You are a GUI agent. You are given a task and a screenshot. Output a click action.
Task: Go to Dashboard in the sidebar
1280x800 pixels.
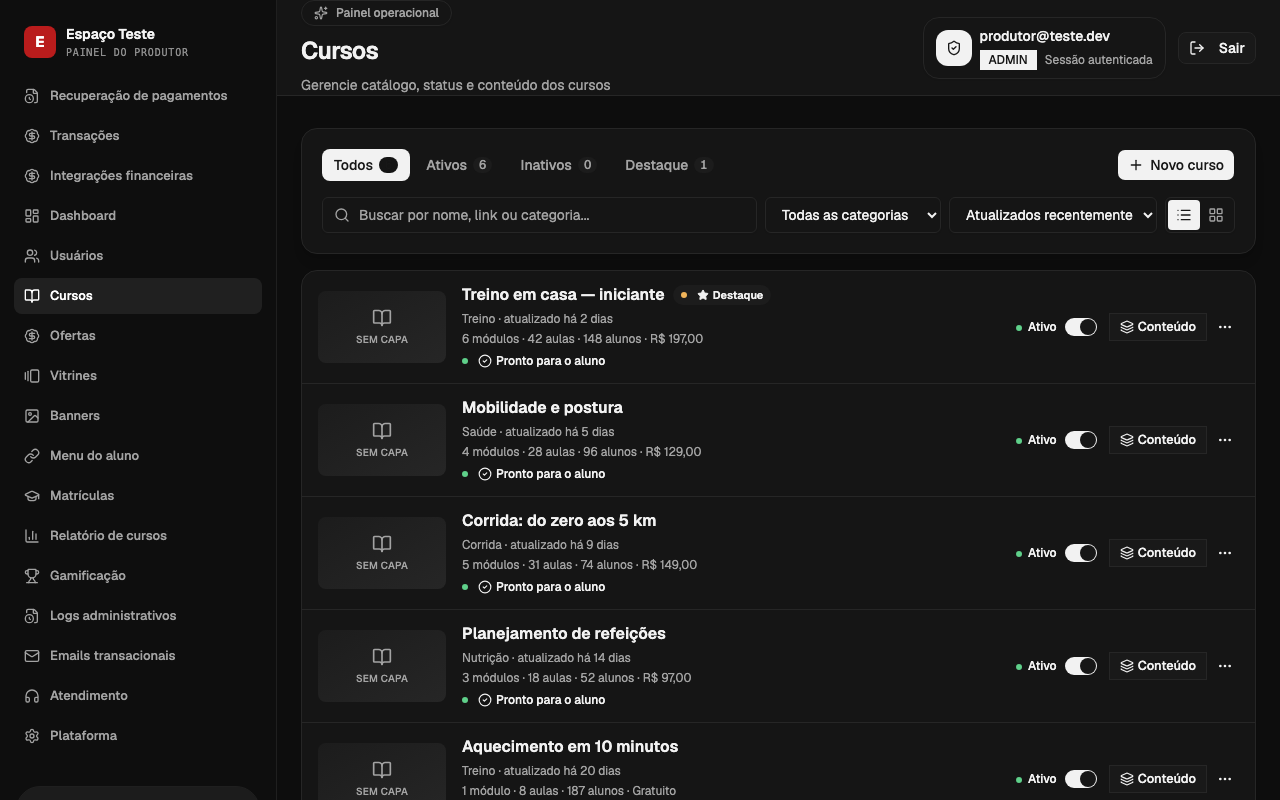138,216
